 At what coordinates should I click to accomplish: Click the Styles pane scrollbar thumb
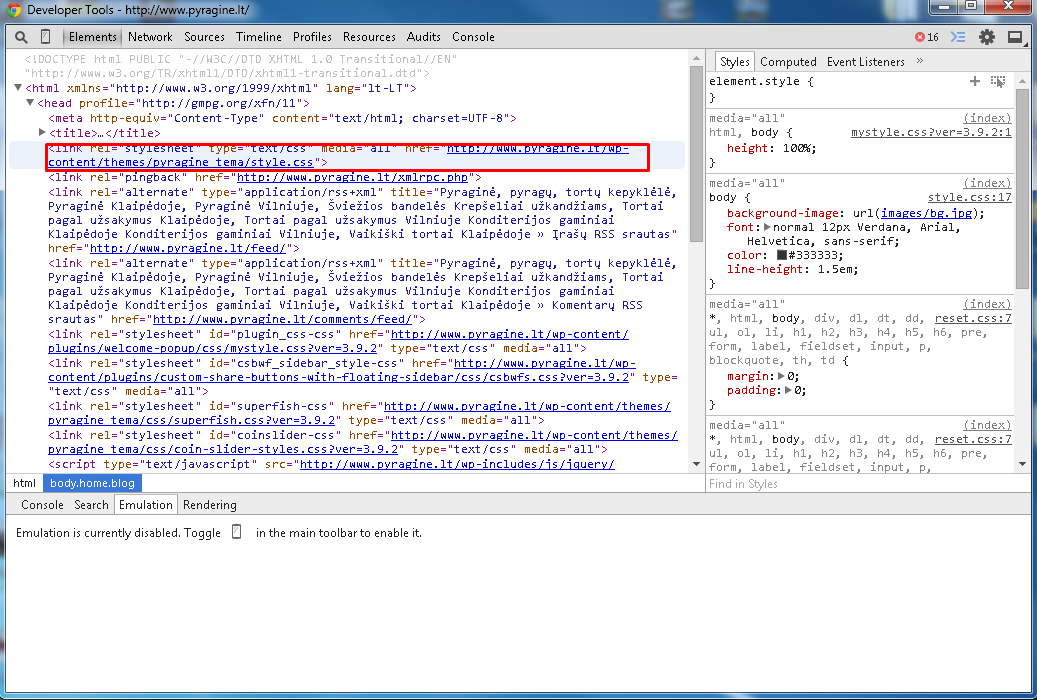point(1022,188)
